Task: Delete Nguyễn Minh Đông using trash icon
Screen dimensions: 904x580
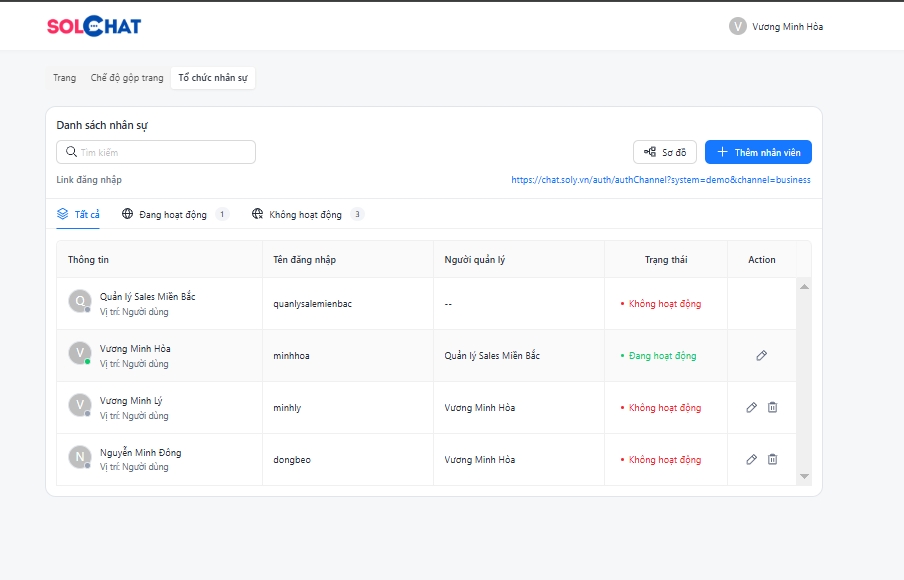Action: click(772, 459)
